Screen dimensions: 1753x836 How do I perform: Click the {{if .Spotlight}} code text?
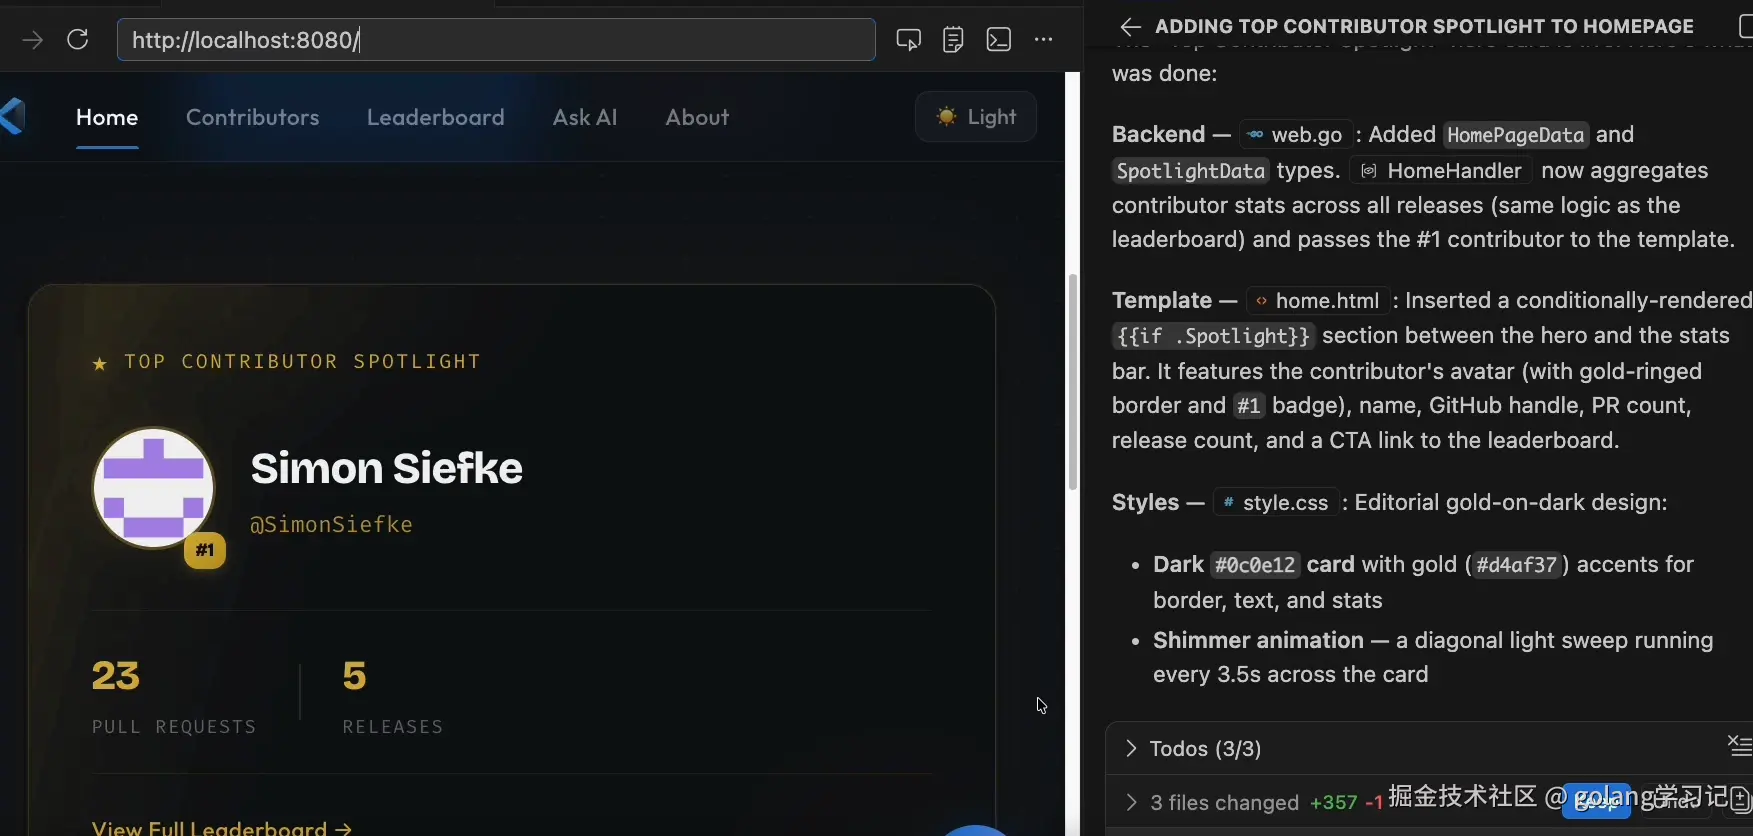pyautogui.click(x=1213, y=336)
